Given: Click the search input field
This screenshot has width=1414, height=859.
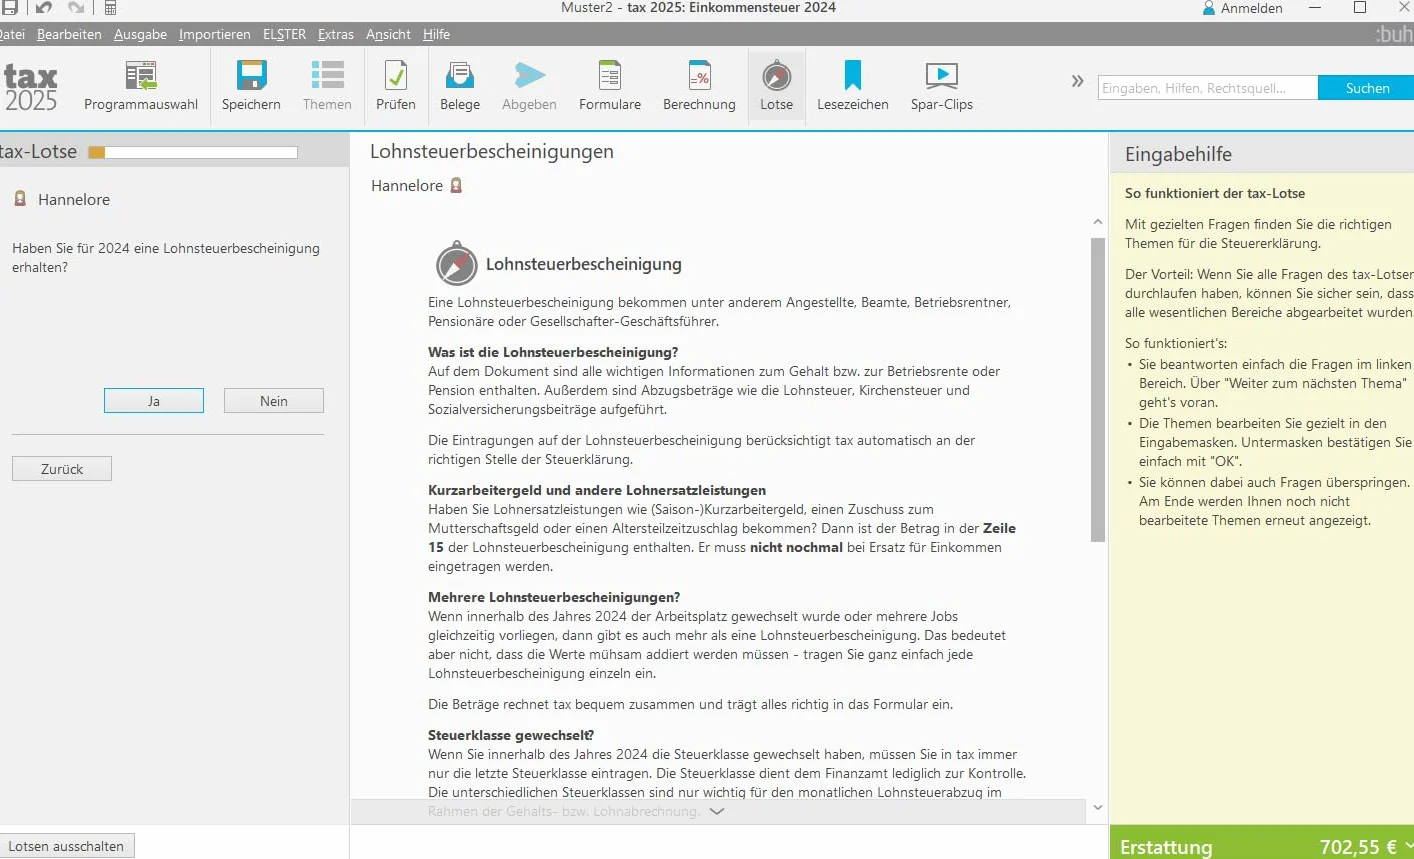Looking at the screenshot, I should coord(1207,88).
